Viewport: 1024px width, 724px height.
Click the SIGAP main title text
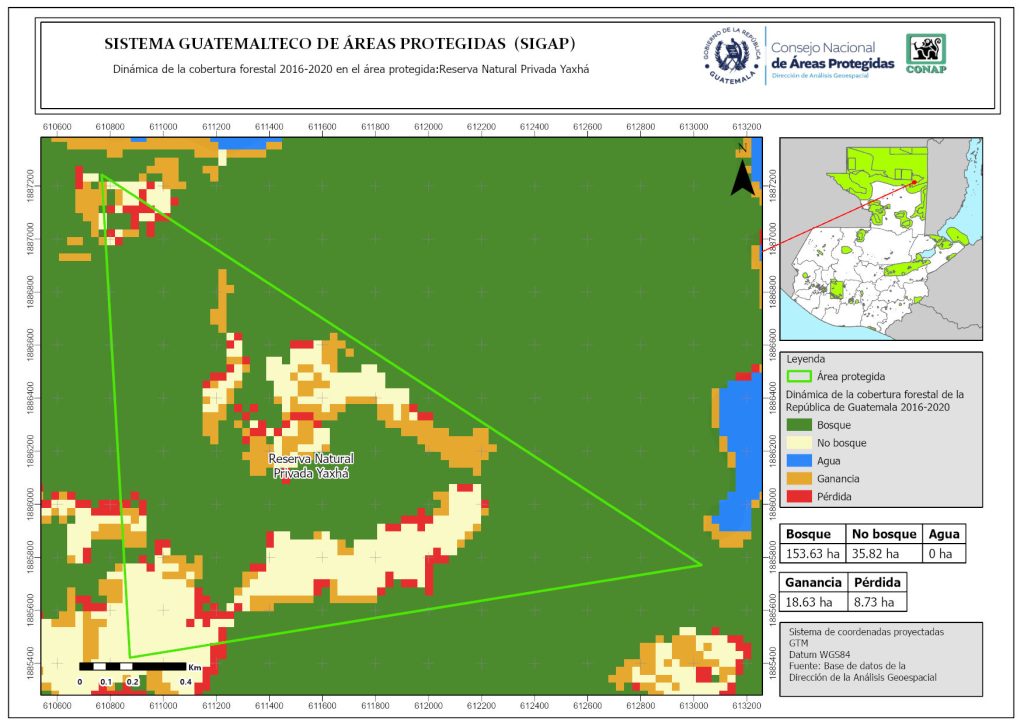[x=340, y=44]
